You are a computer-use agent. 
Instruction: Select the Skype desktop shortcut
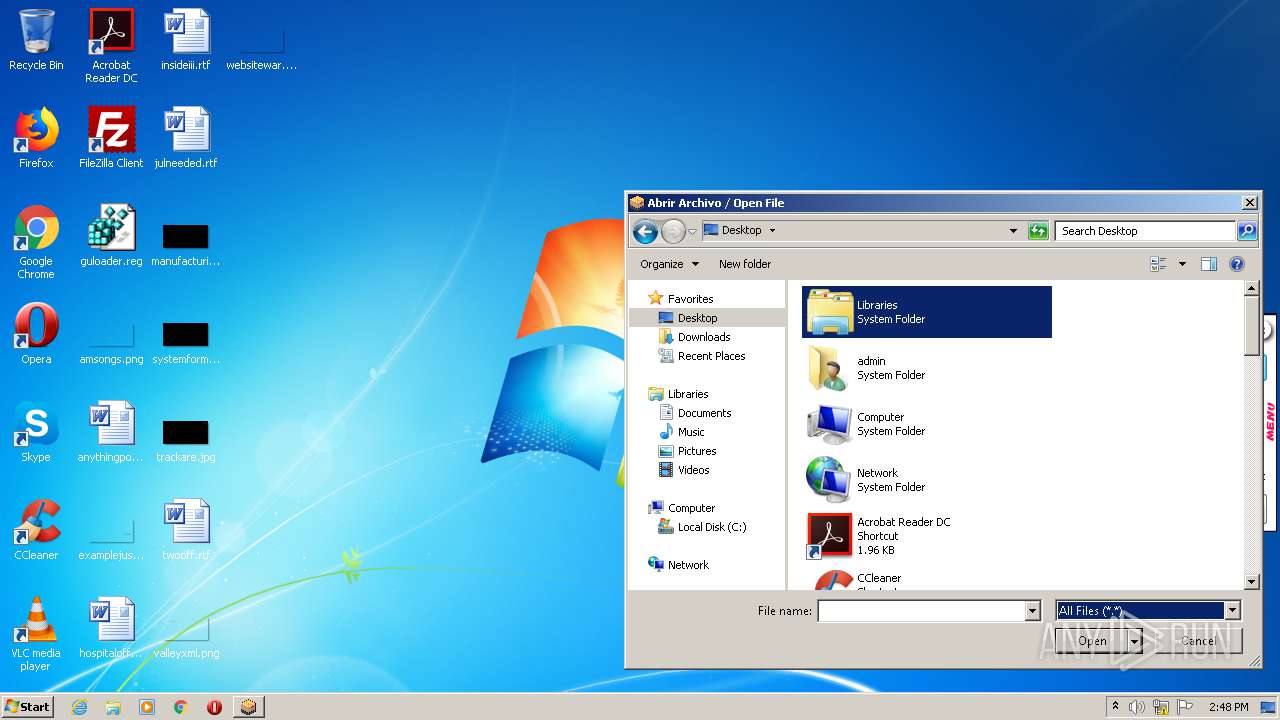click(36, 432)
